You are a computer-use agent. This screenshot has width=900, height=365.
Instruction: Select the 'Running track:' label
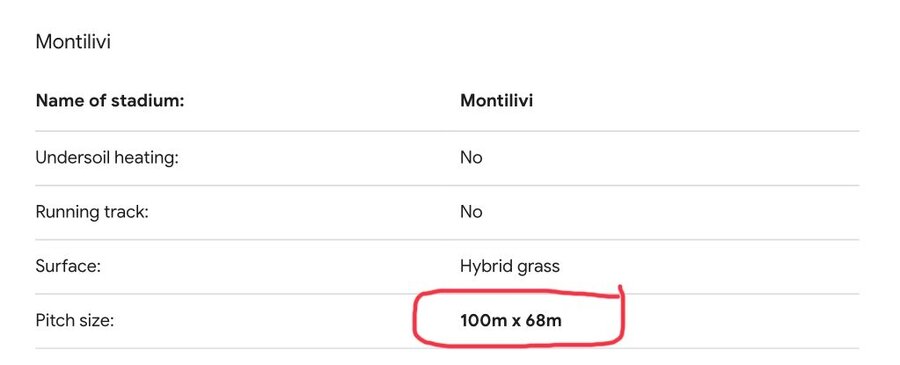92,212
